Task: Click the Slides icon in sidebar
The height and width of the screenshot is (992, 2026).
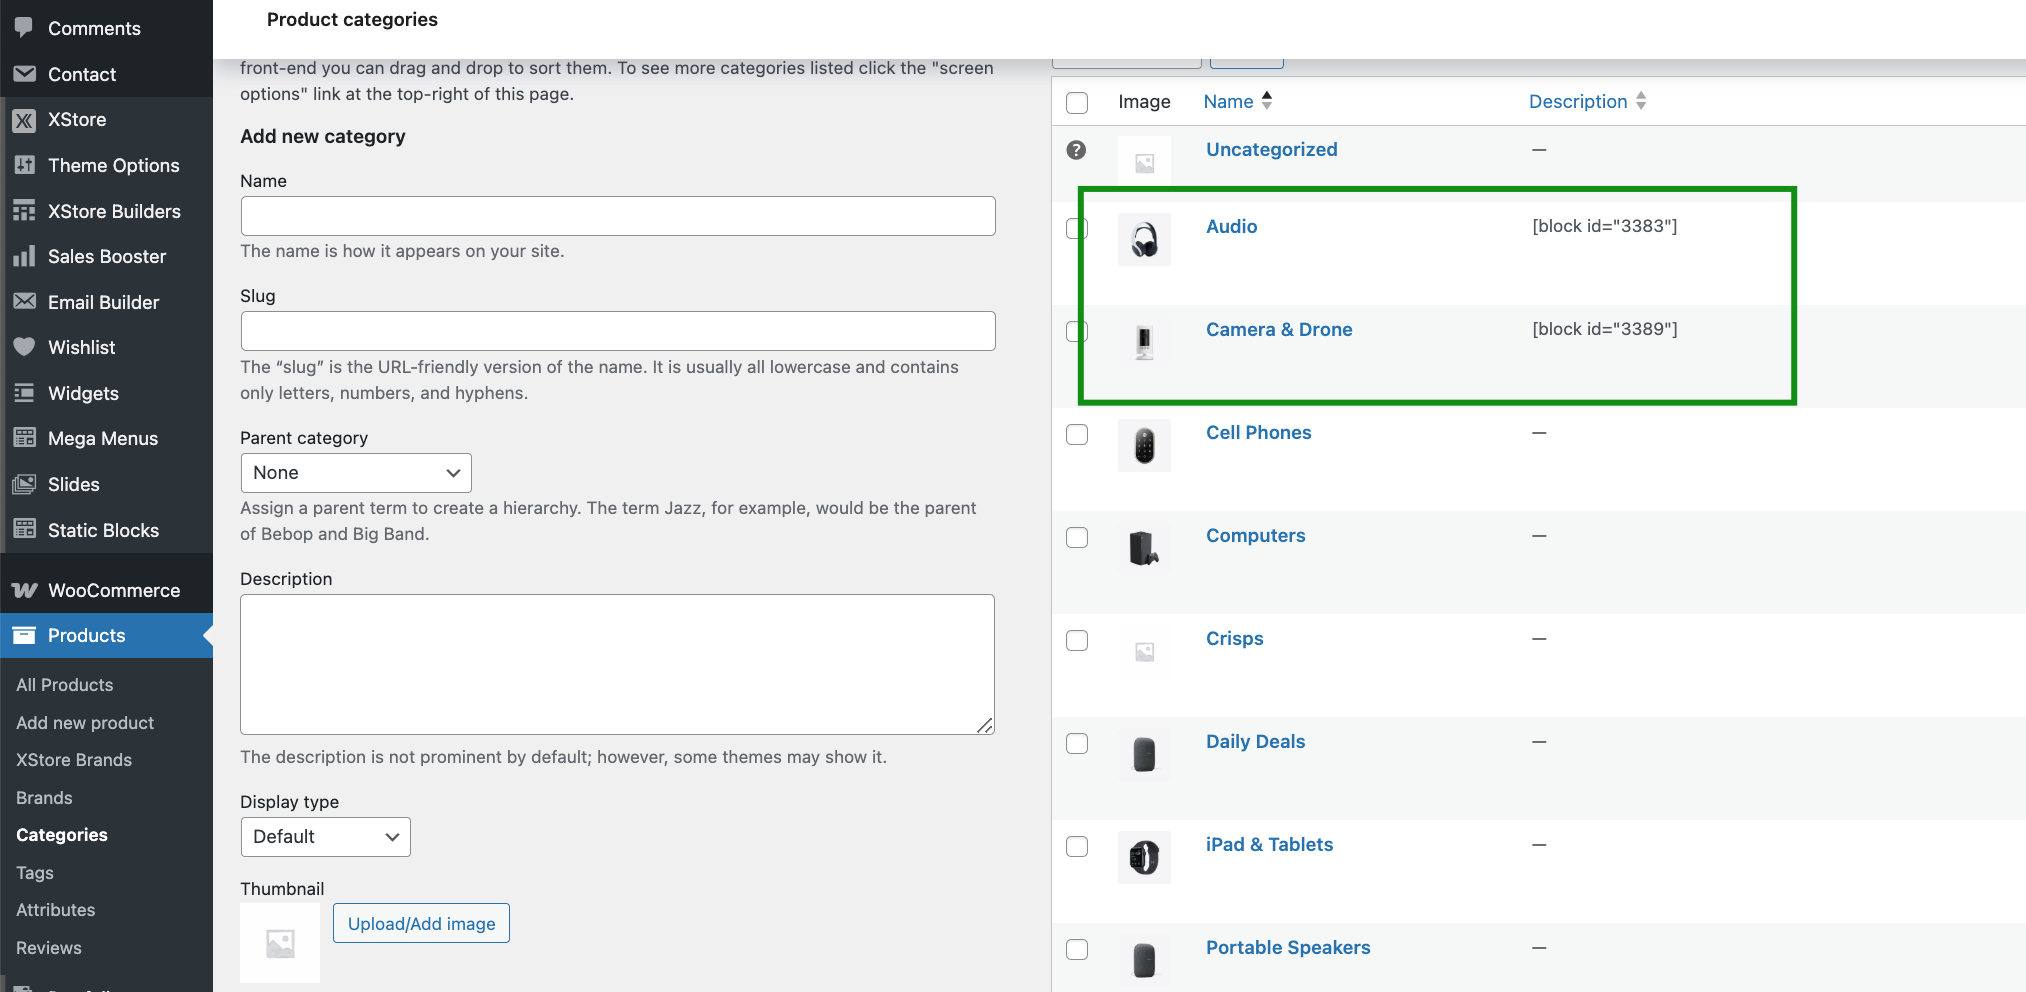Action: pos(24,484)
